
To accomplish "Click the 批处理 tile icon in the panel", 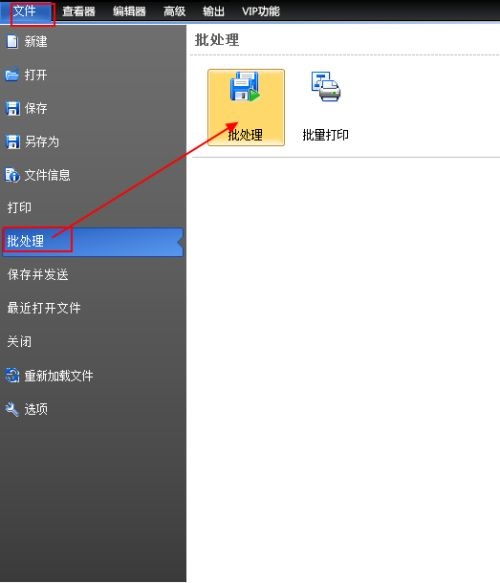I will pyautogui.click(x=245, y=86).
